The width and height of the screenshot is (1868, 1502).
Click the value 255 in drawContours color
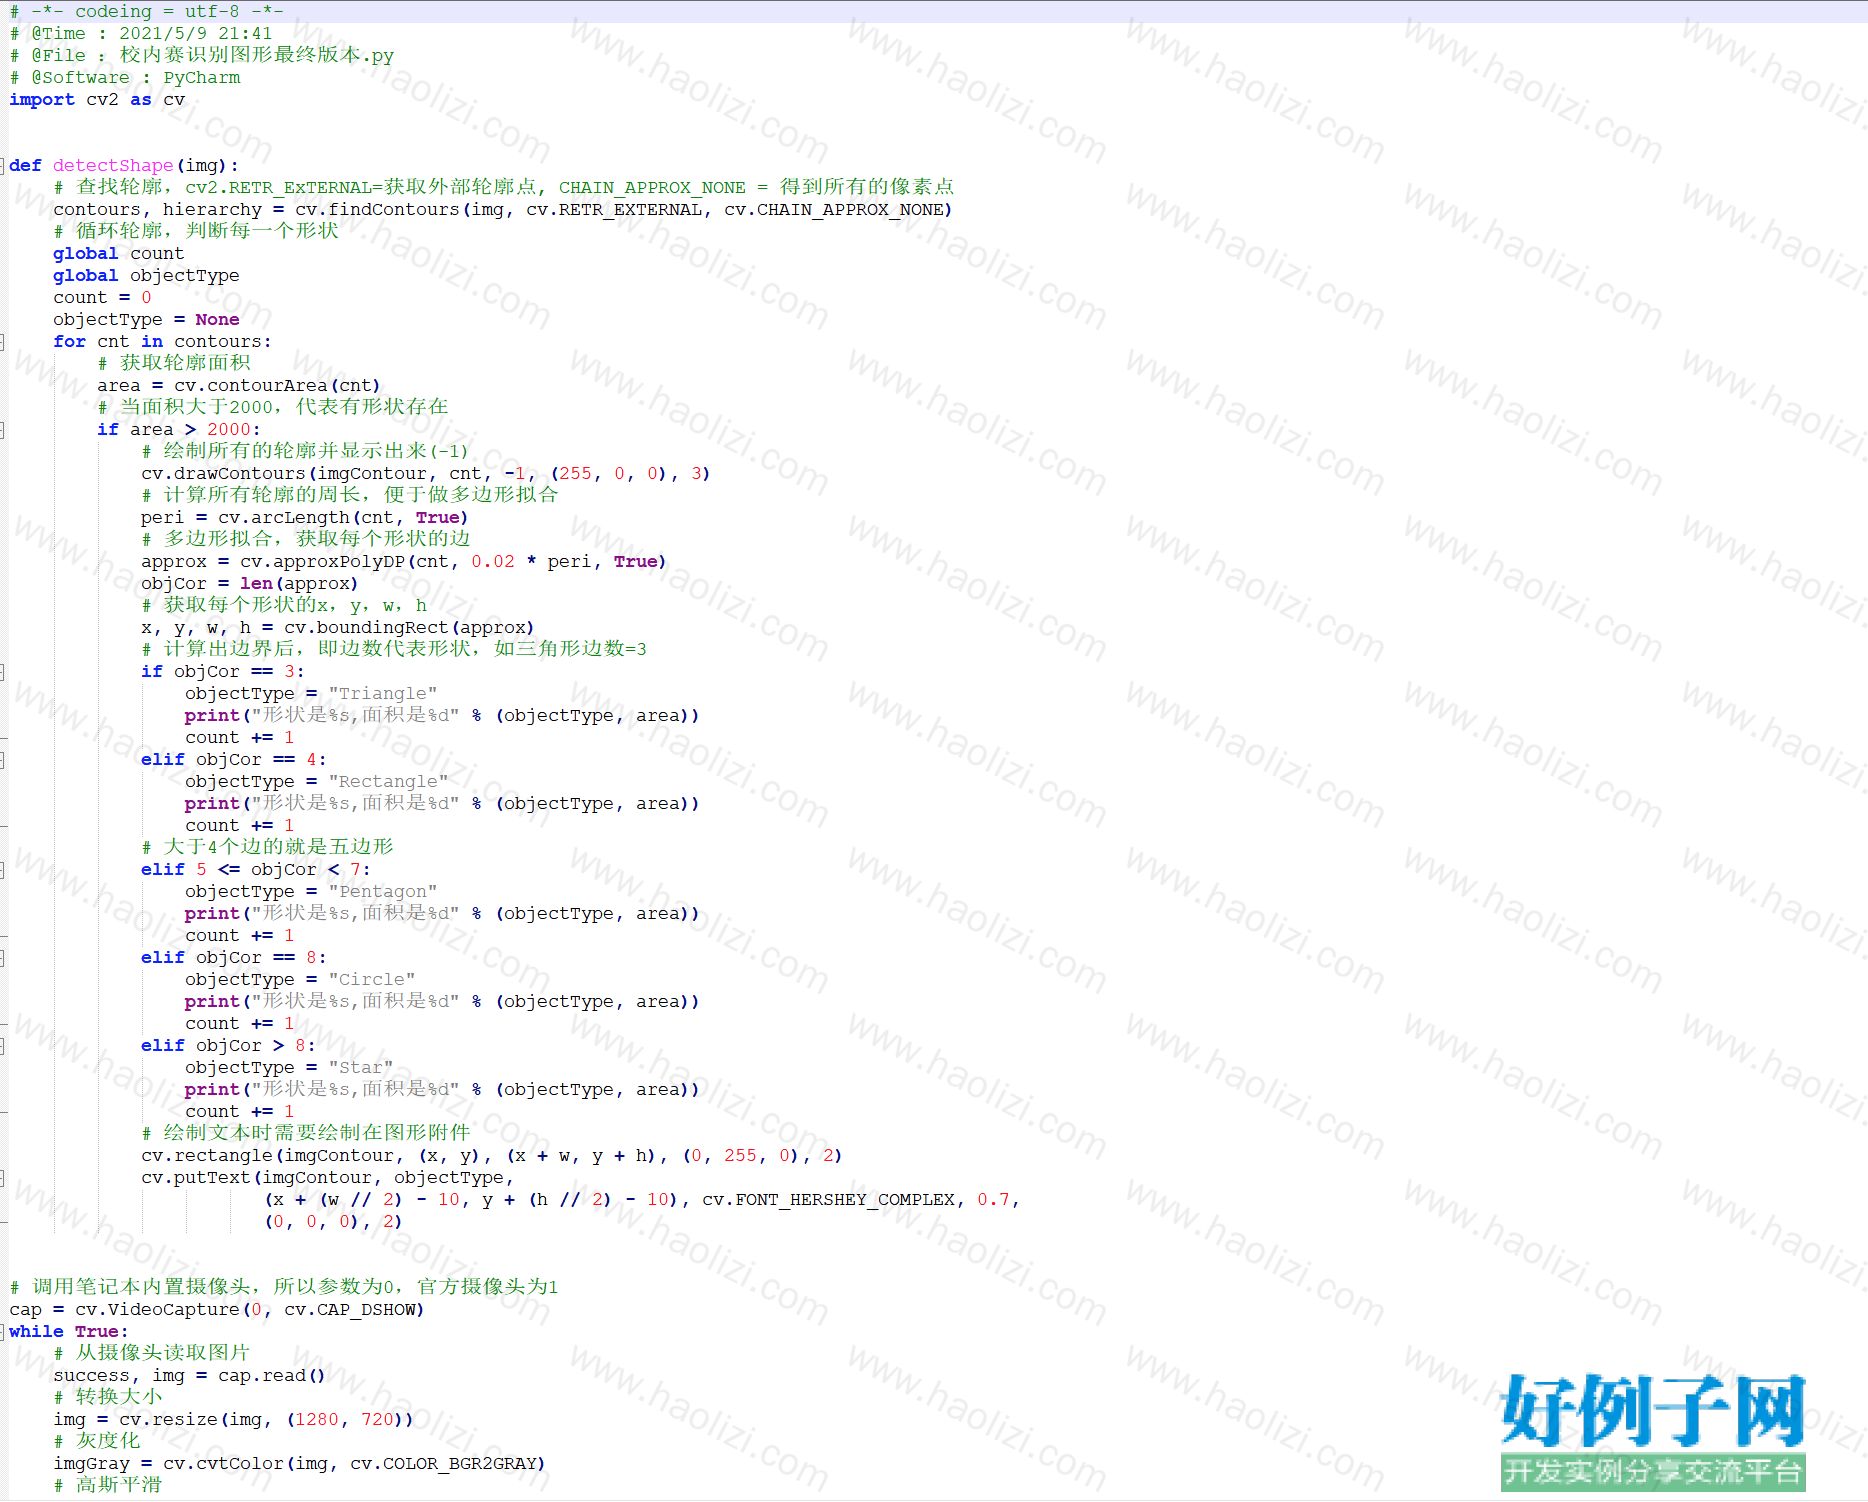(575, 474)
